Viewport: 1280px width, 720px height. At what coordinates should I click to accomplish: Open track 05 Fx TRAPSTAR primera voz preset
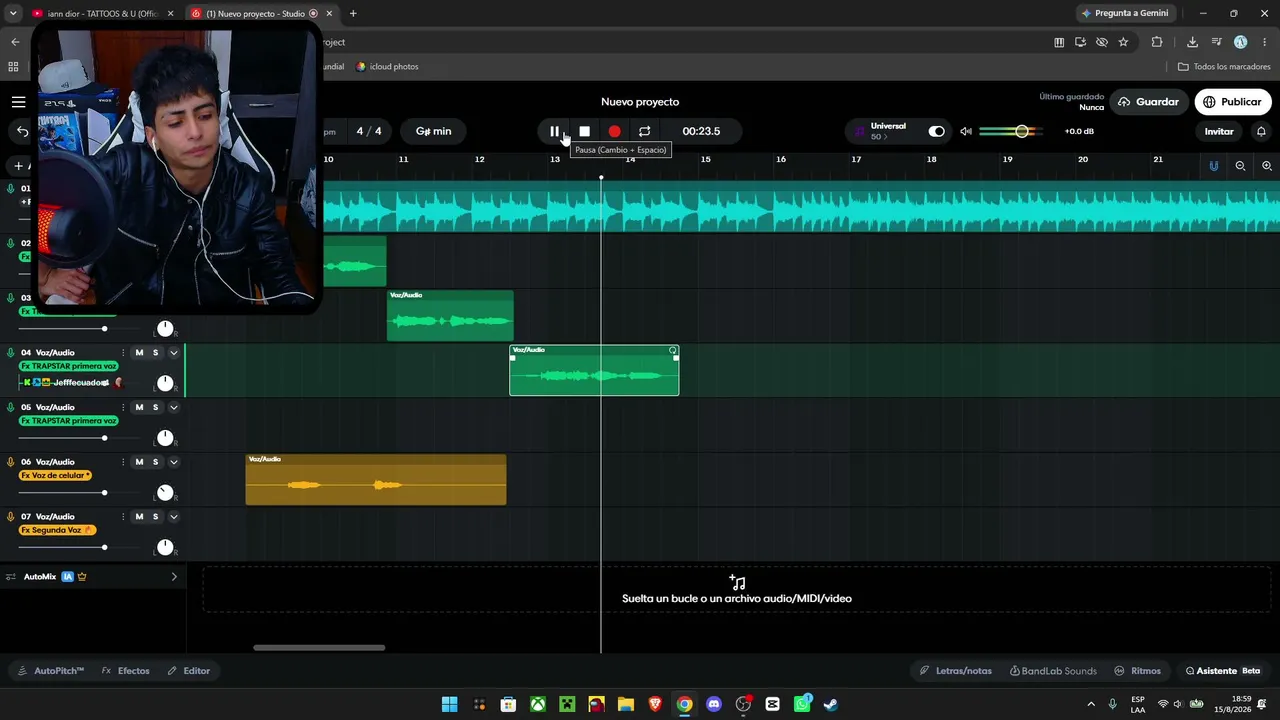(68, 421)
